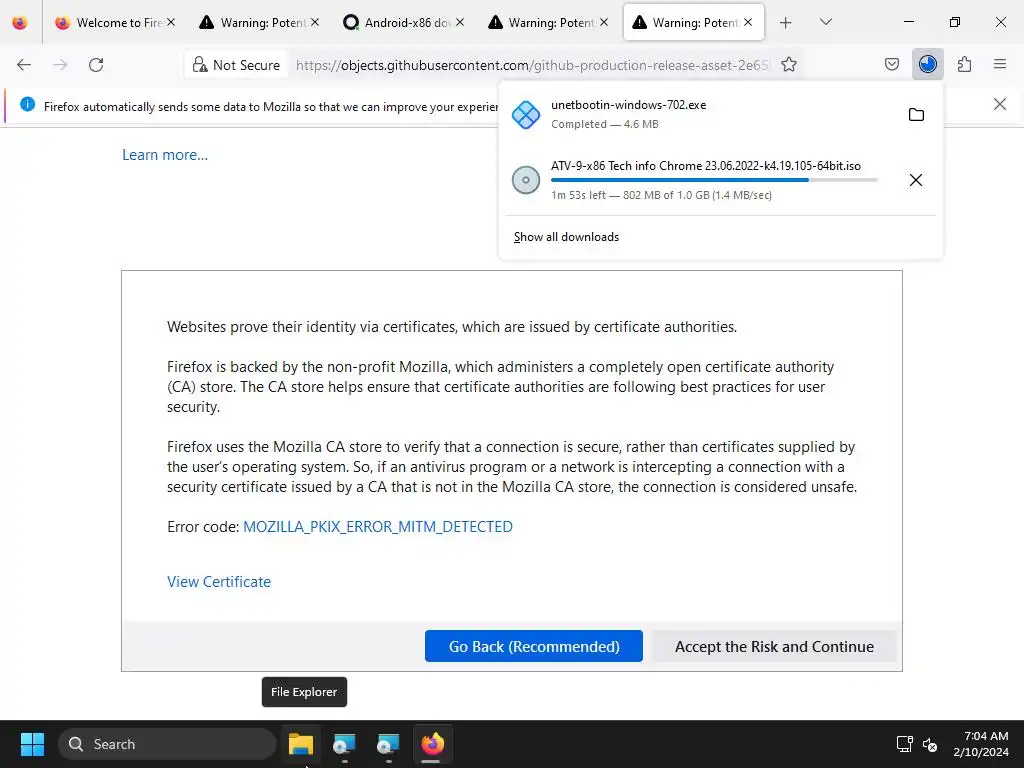Screen dimensions: 1024x768
Task: Open the clock and date flyout
Action: pos(980,744)
